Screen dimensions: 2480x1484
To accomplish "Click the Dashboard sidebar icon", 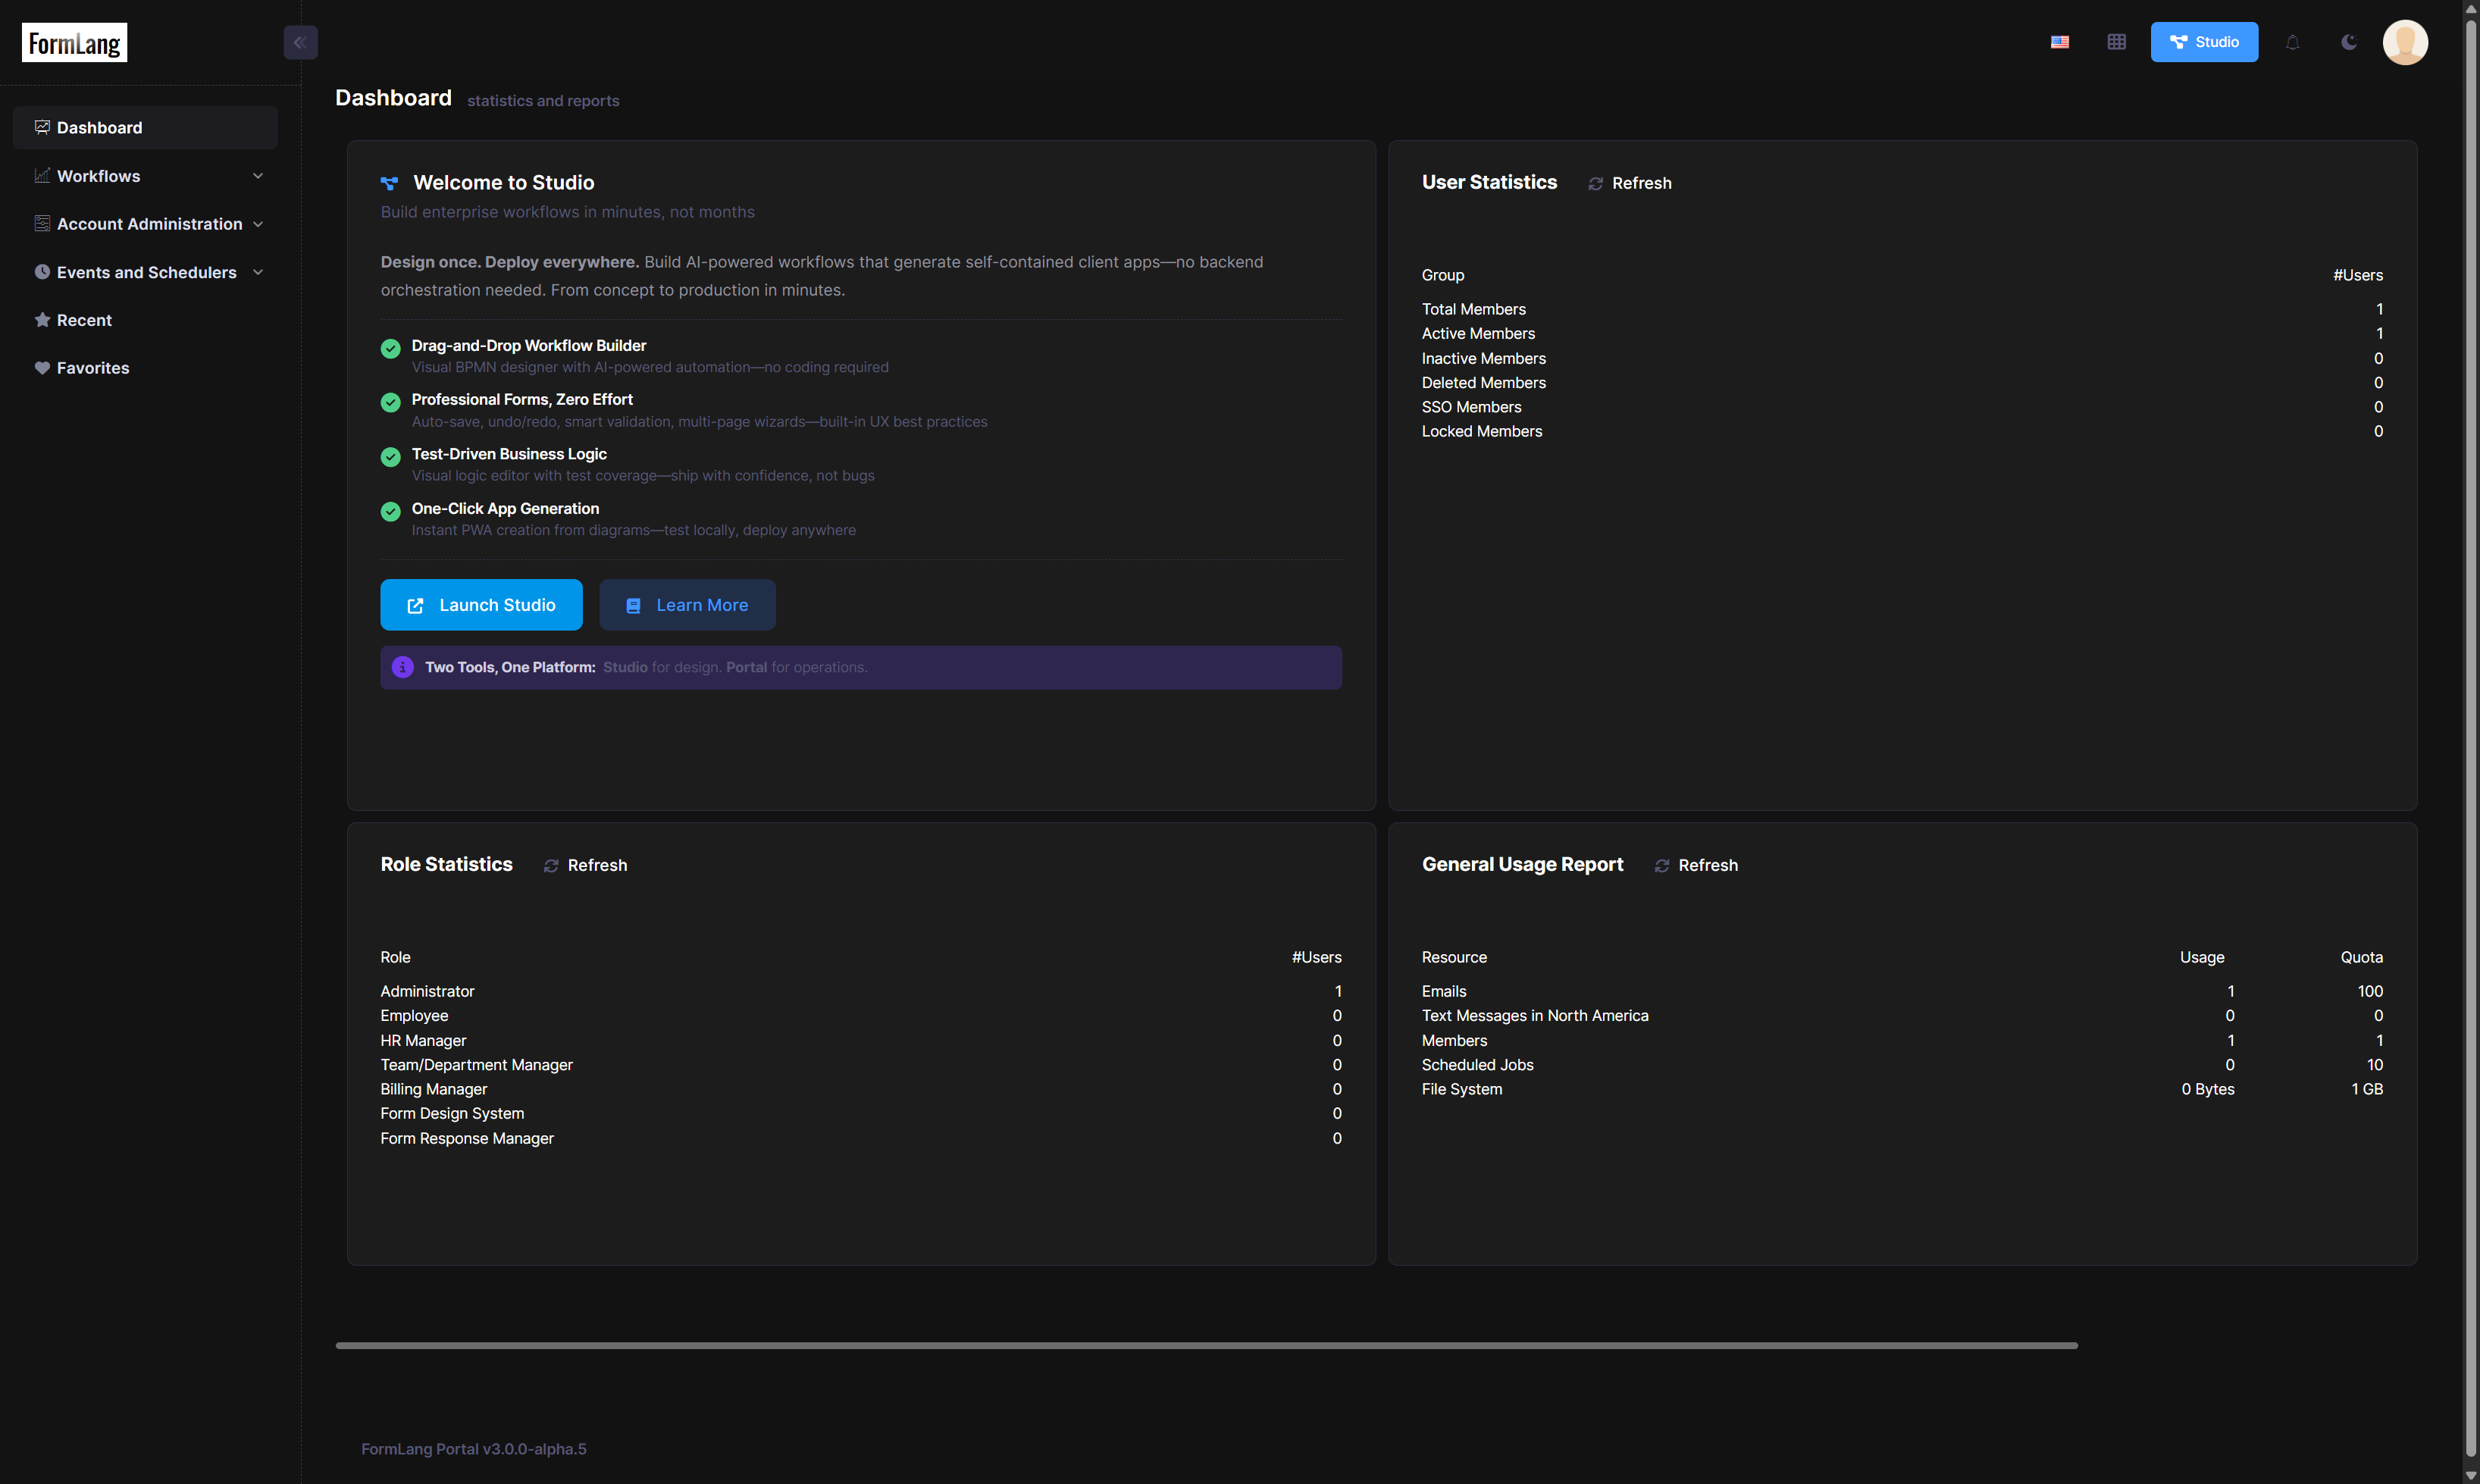I will pos(42,127).
